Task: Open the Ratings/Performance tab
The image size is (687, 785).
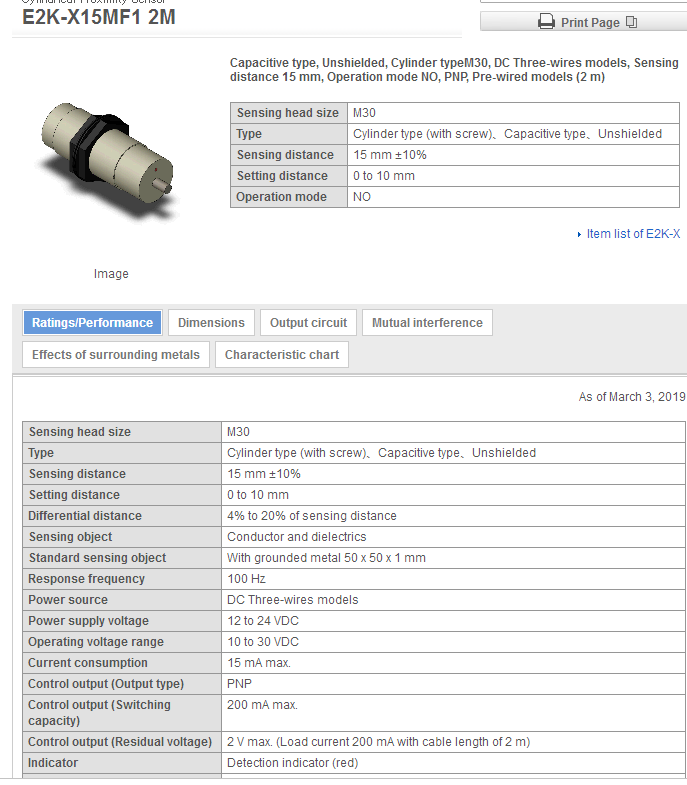Action: (x=92, y=323)
